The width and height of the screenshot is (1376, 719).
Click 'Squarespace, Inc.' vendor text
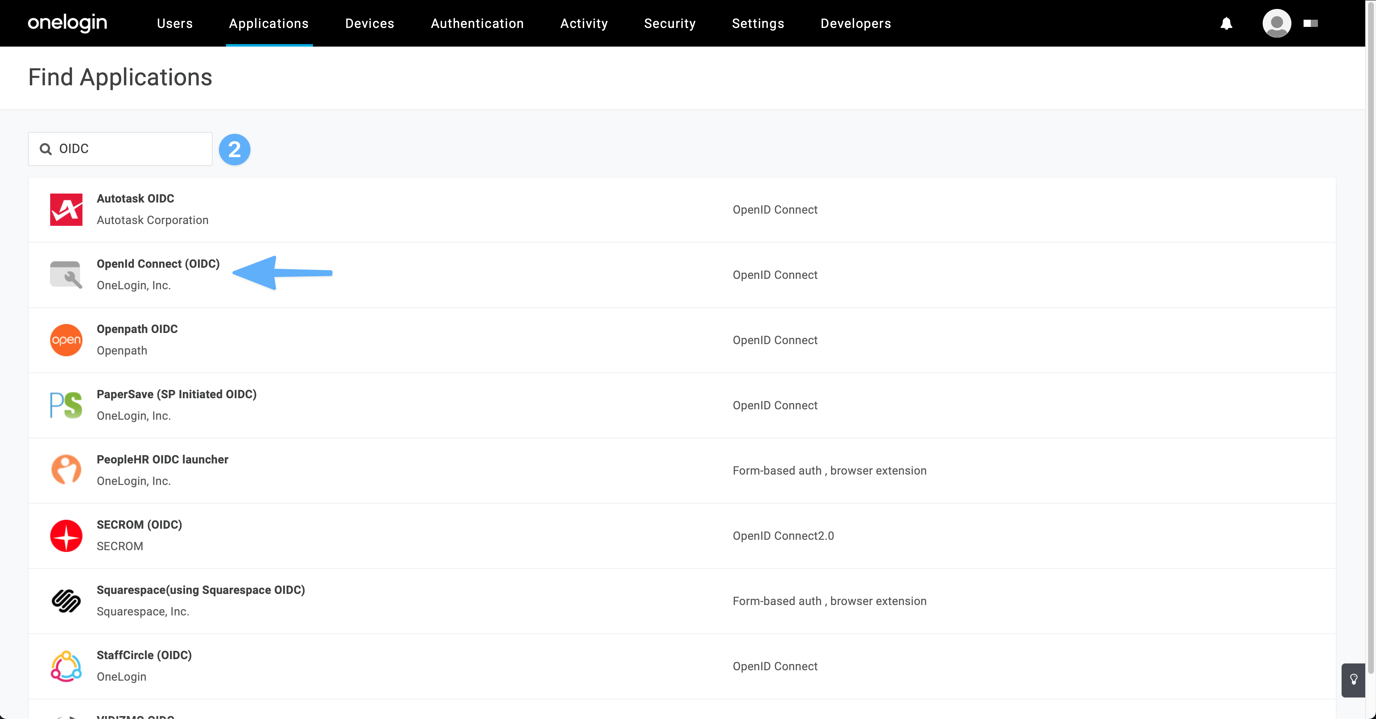click(x=143, y=612)
